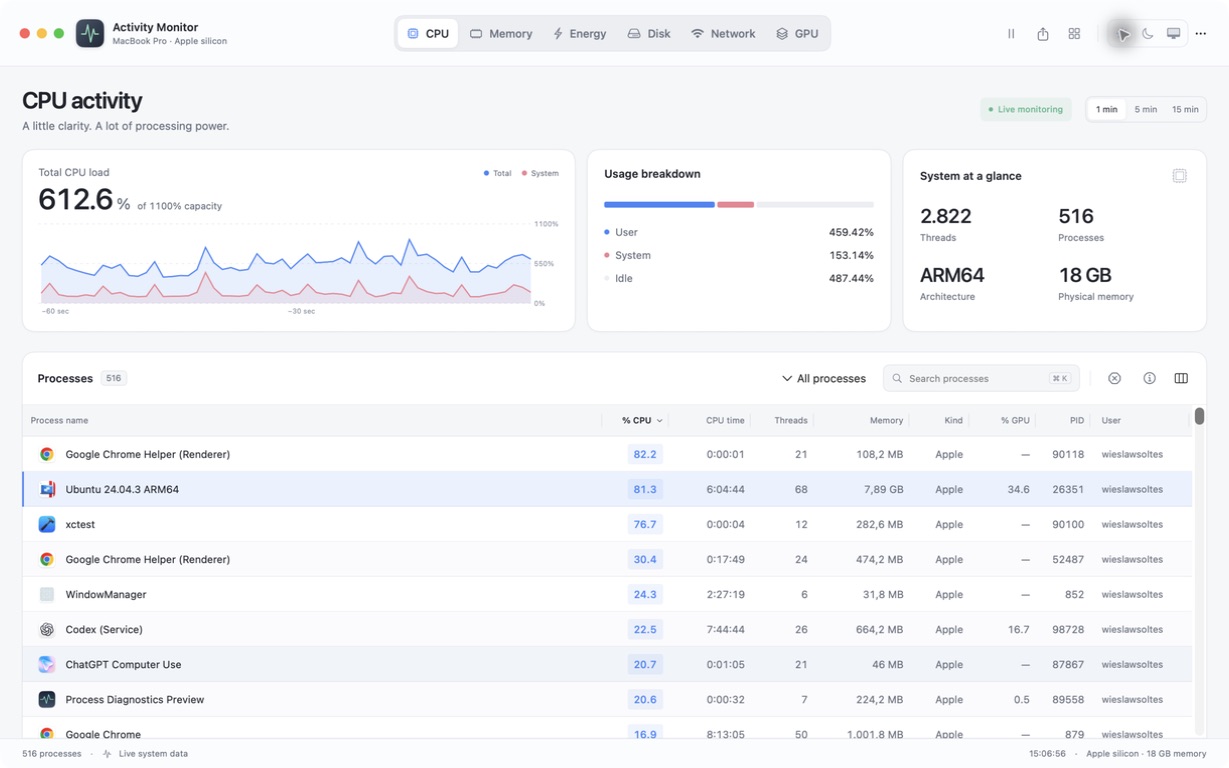Click the Process Diagnostics Preview icon
The image size is (1229, 768).
pyautogui.click(x=47, y=699)
